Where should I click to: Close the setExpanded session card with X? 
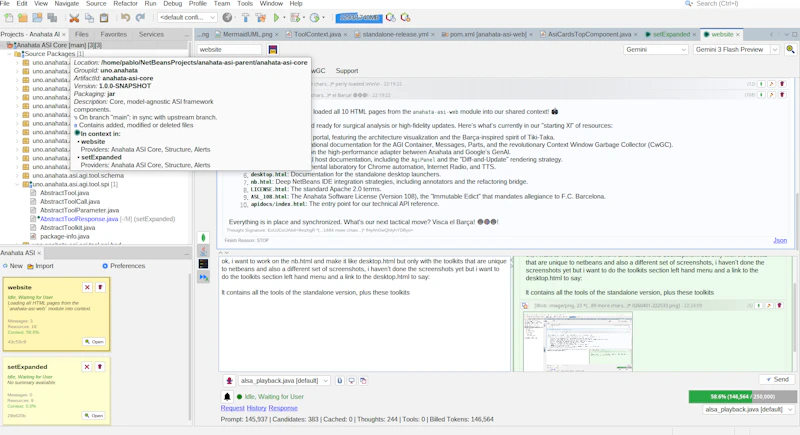(x=87, y=367)
